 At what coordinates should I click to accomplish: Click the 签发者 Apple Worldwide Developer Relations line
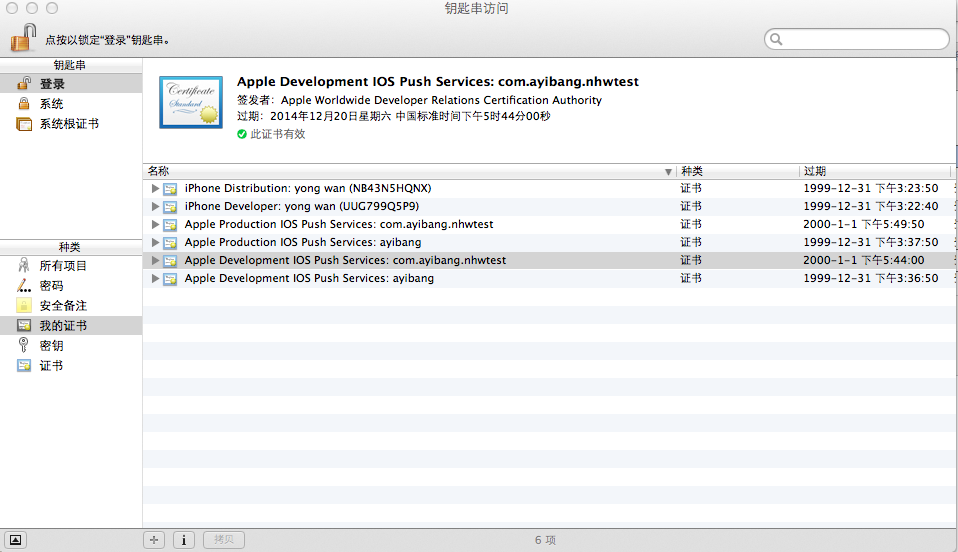pos(419,100)
